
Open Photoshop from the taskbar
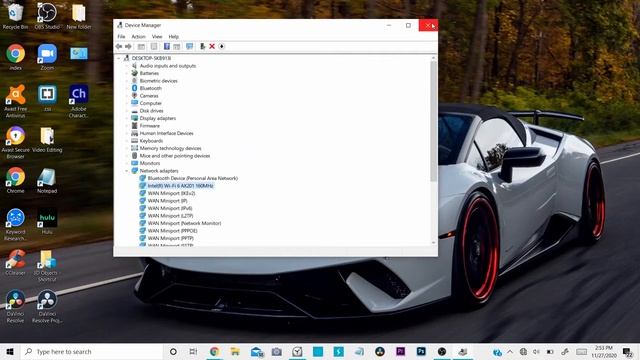[421, 351]
